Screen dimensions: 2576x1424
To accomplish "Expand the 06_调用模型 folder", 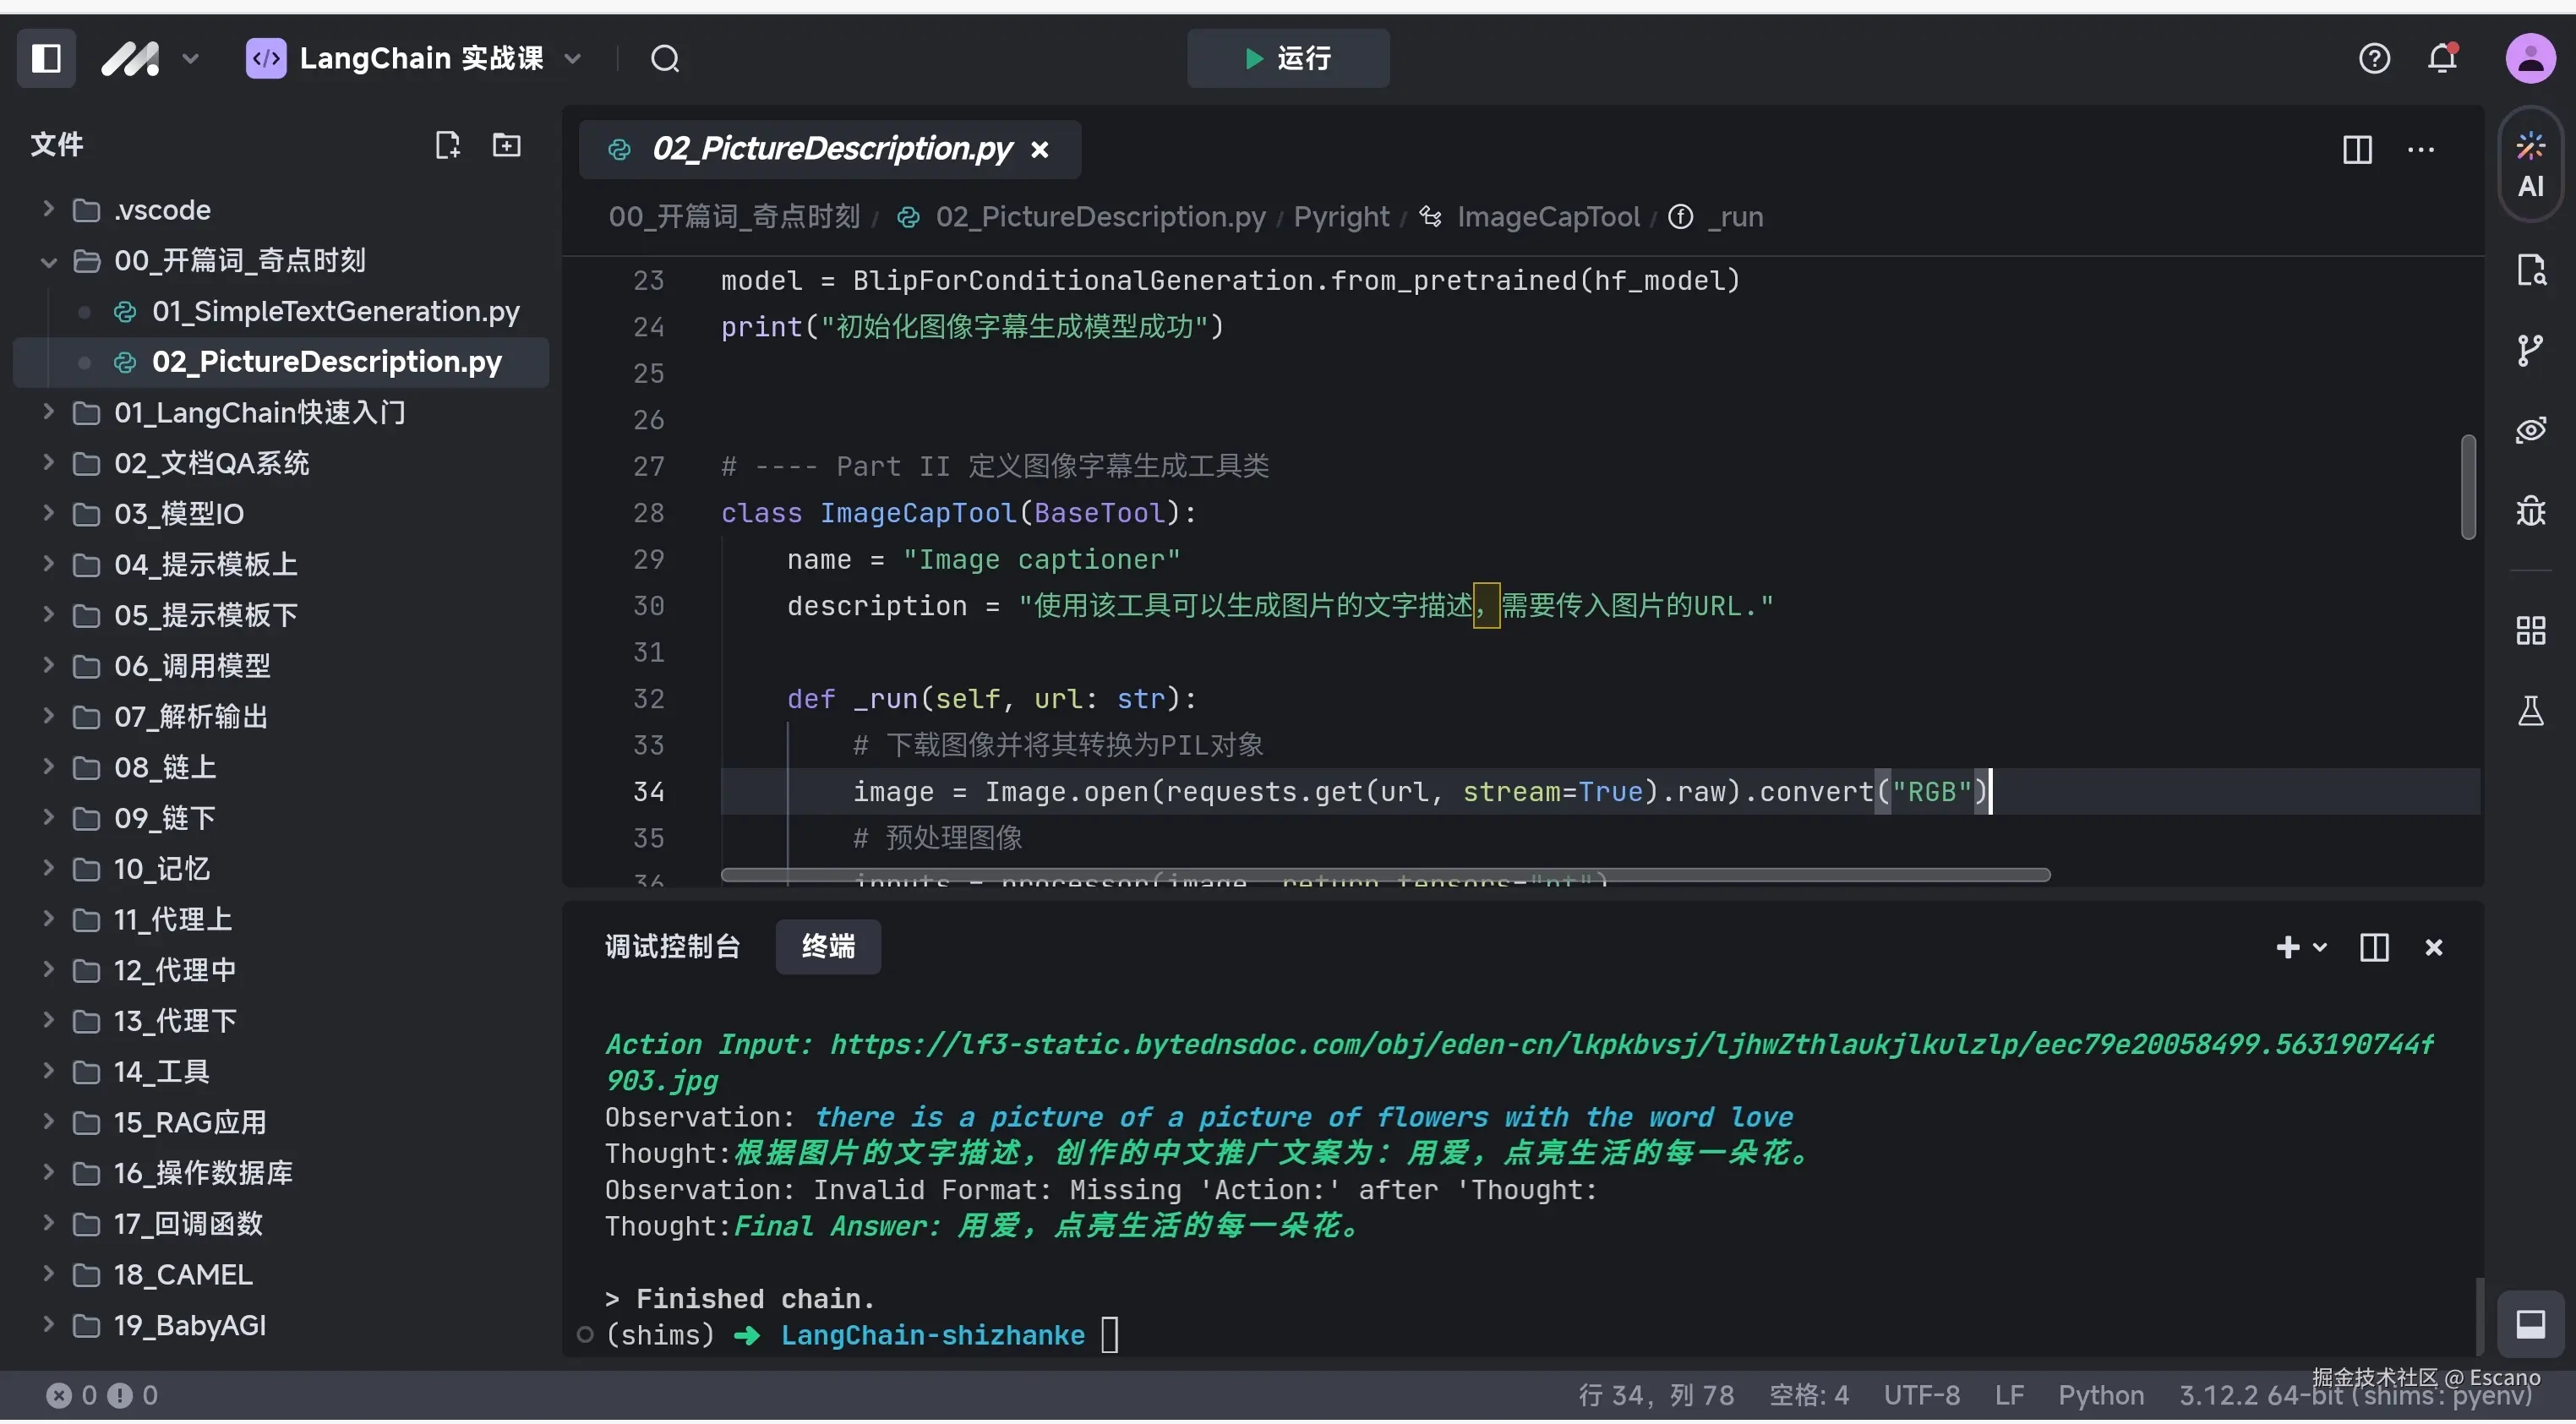I will [x=48, y=666].
